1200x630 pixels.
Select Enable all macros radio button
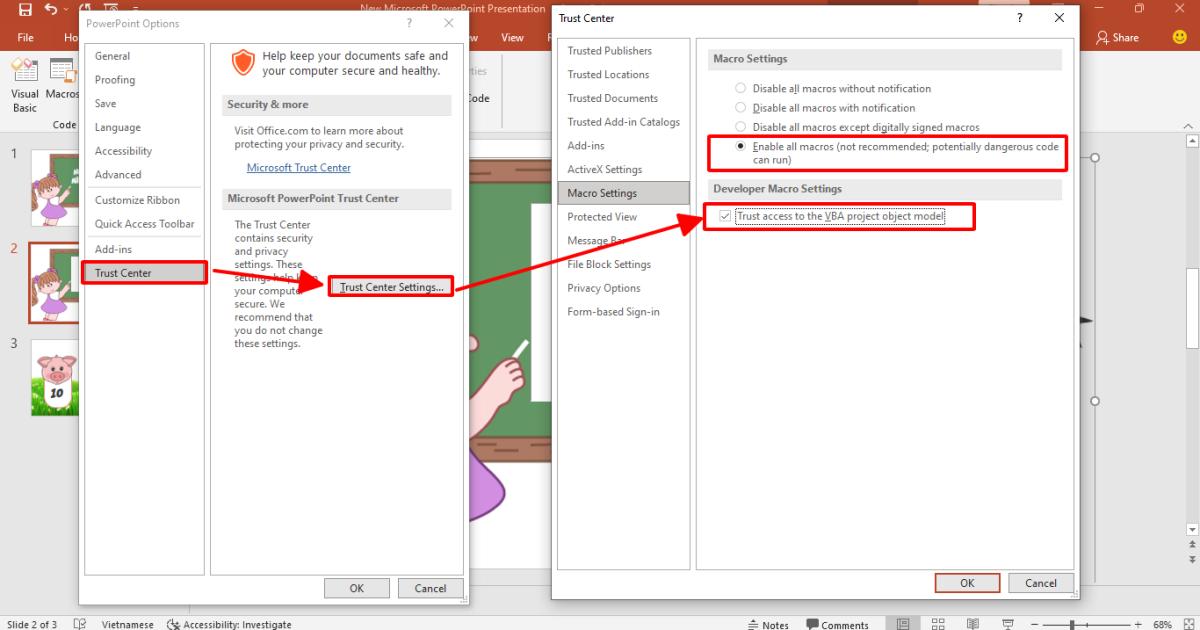(x=741, y=146)
